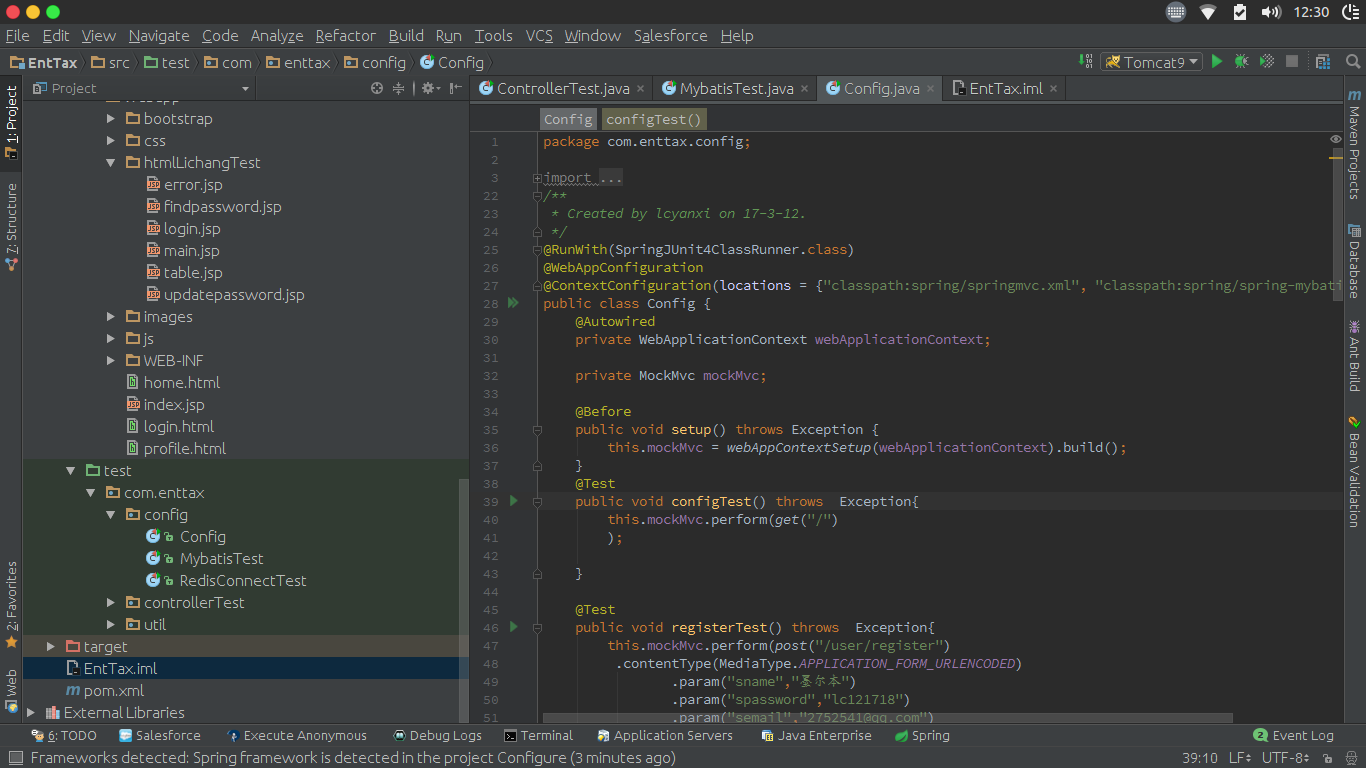Open the Event Log

(x=1293, y=735)
